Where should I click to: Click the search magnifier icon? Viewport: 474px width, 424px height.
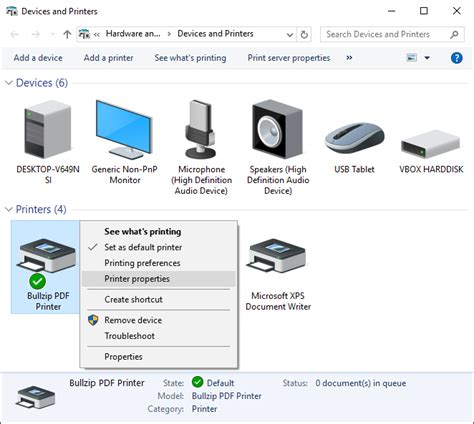[454, 34]
